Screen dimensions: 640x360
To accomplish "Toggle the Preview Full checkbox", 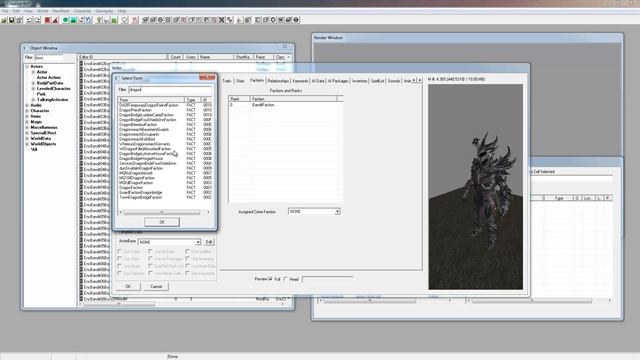I will [270, 279].
